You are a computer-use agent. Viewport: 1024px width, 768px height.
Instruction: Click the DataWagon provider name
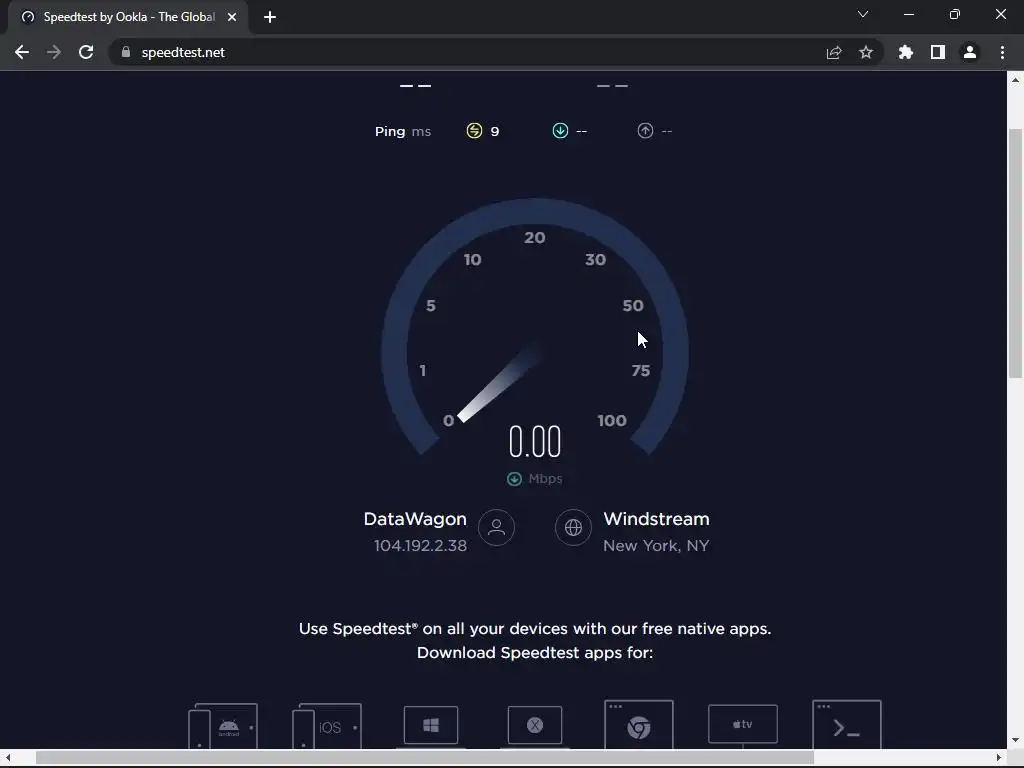(415, 519)
